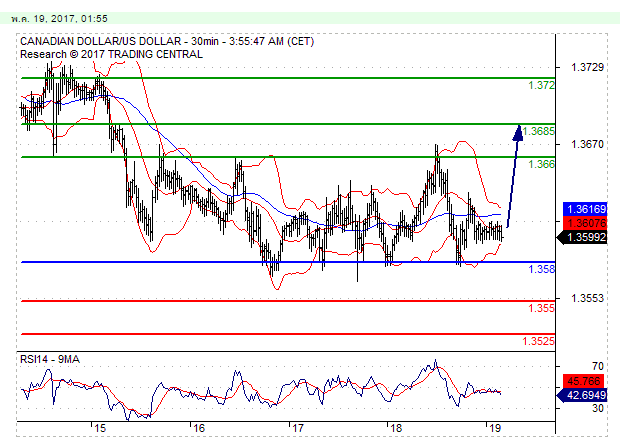
Task: Click the y-axis value 1.3729
Action: [588, 67]
